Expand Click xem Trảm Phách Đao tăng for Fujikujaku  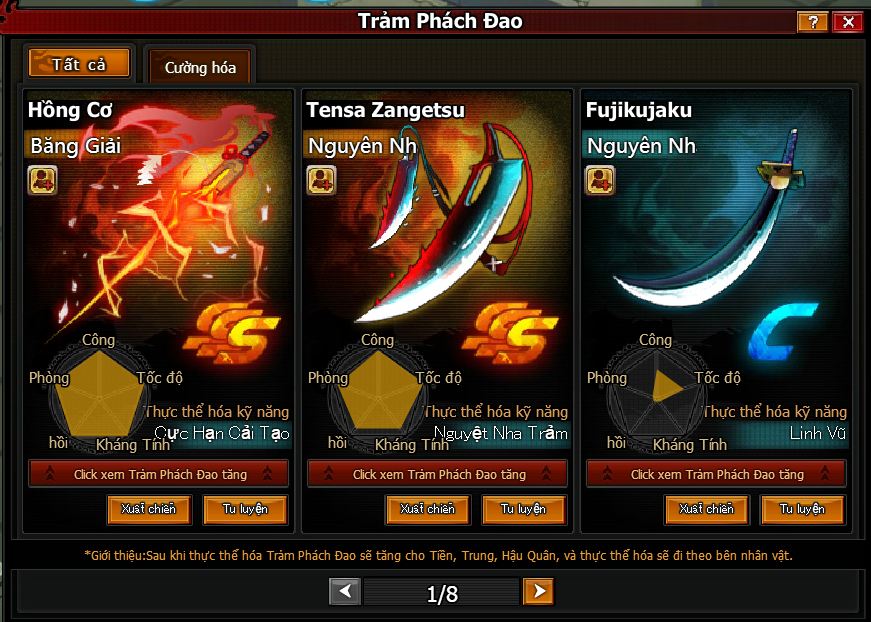(x=717, y=474)
